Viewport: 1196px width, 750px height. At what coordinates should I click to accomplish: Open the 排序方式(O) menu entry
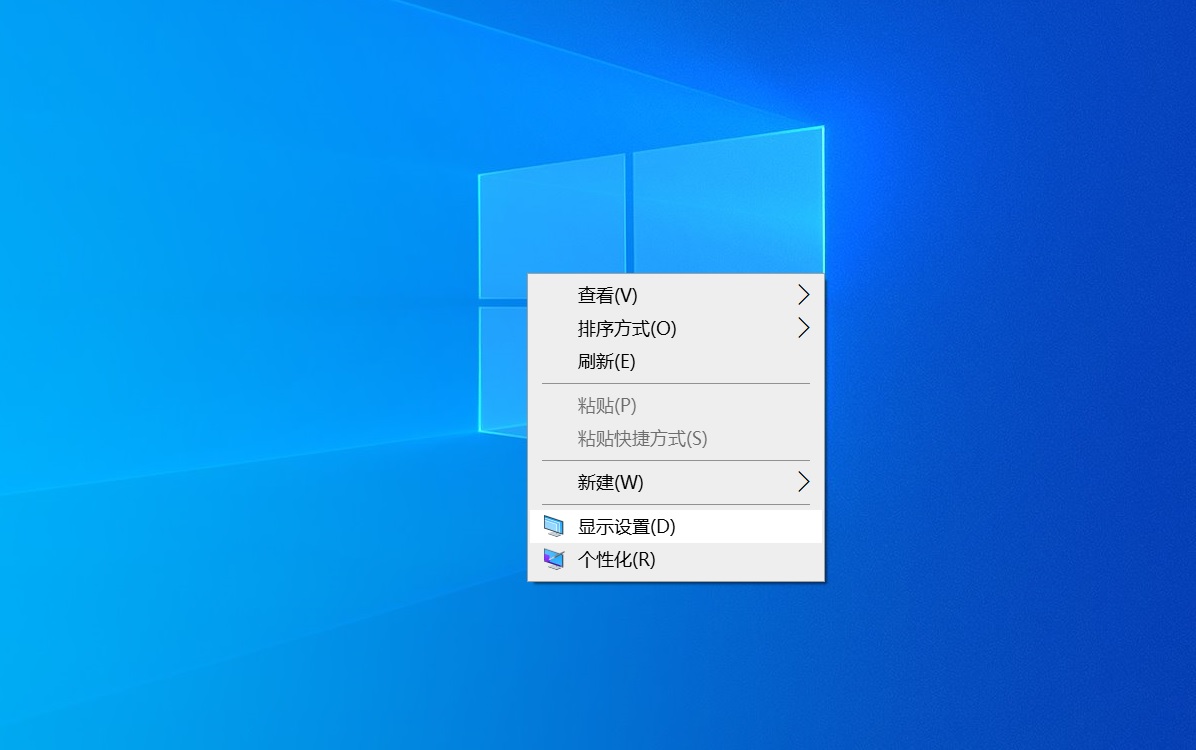[676, 328]
